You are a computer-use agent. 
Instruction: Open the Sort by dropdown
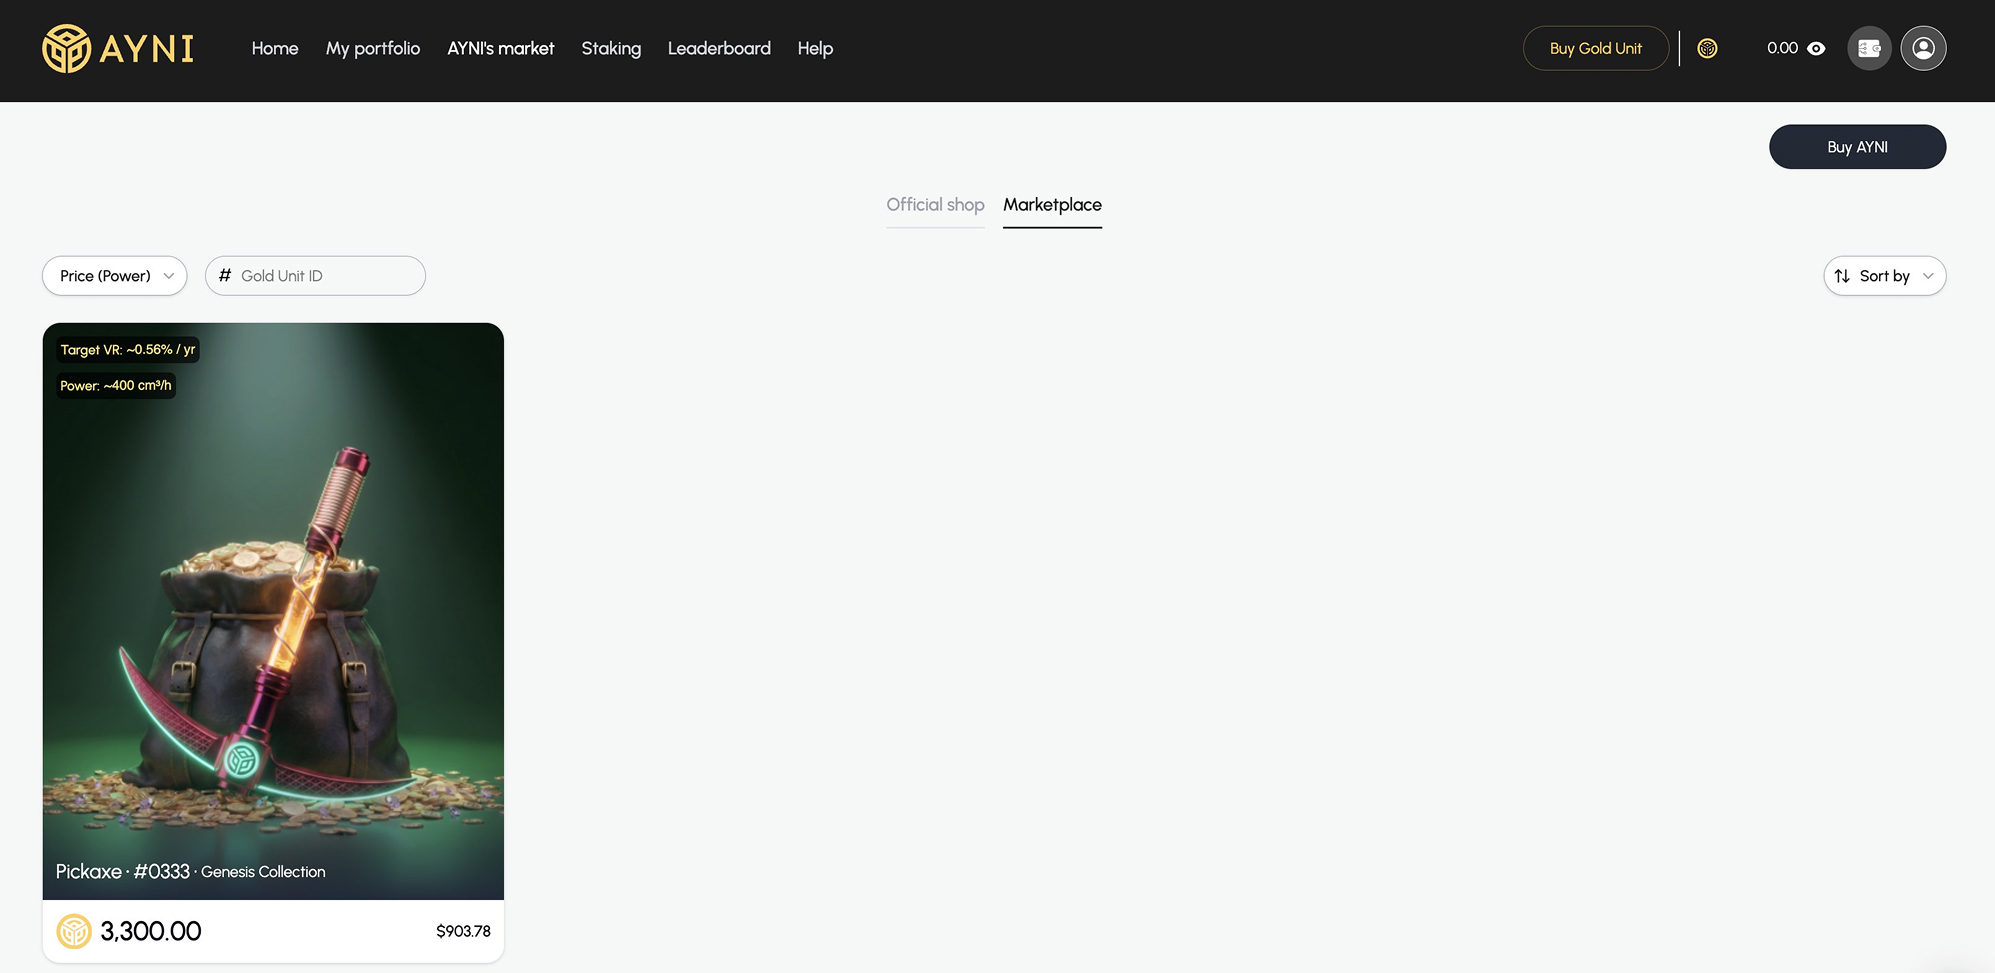(1884, 276)
